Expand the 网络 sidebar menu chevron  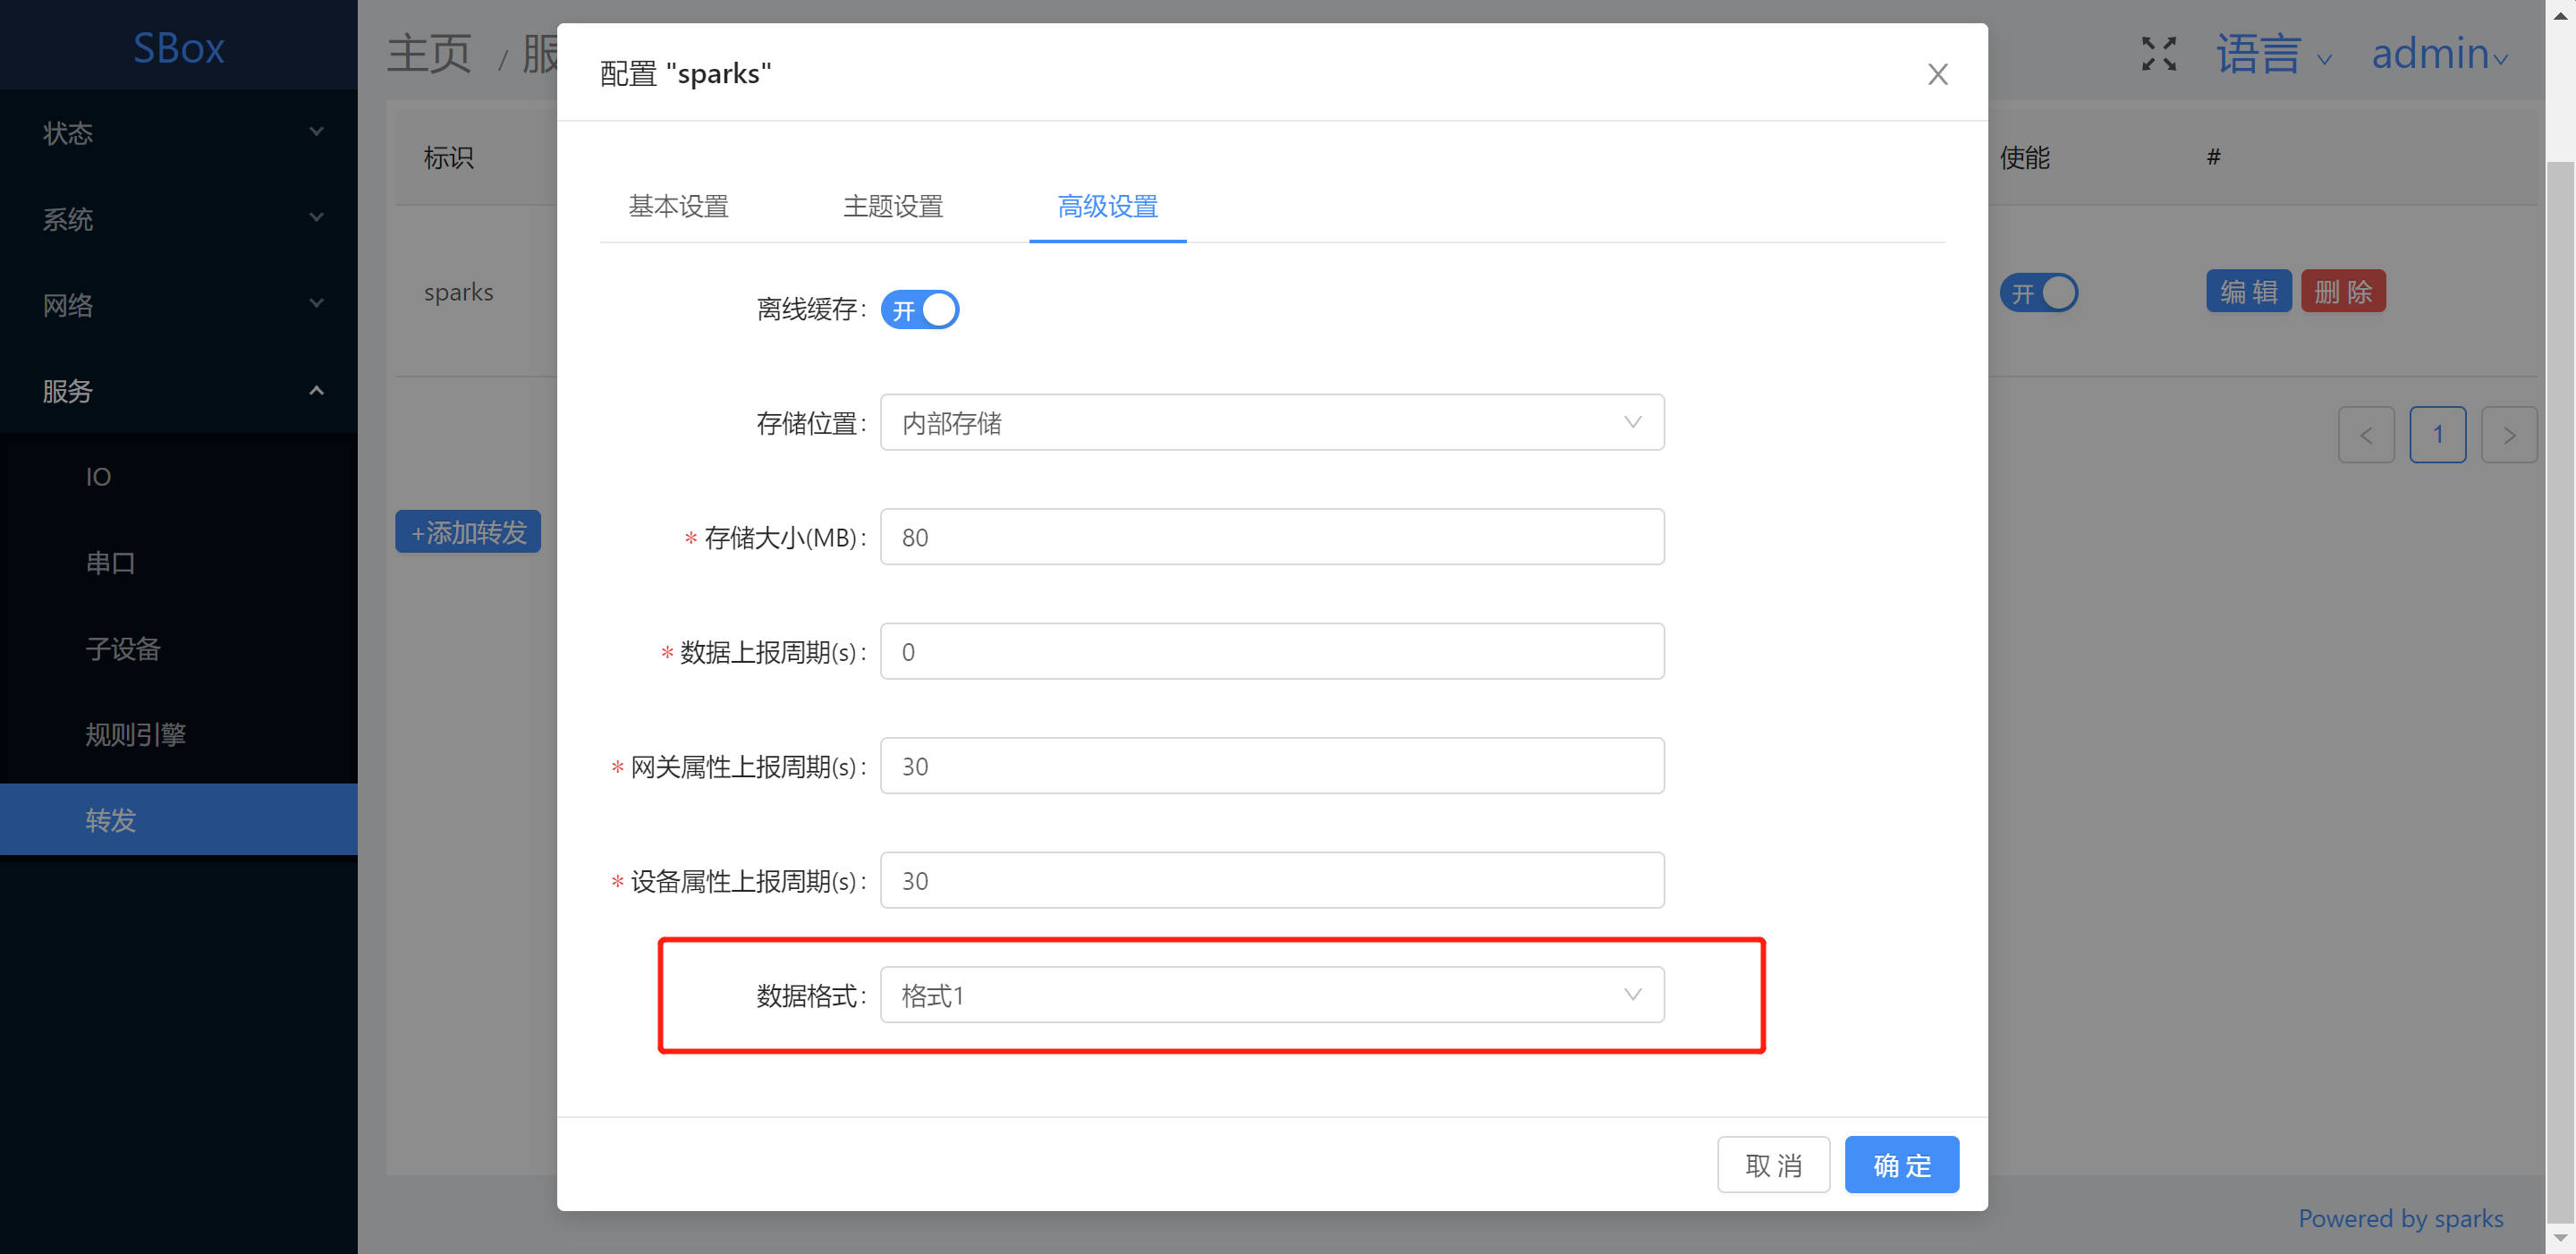pyautogui.click(x=316, y=304)
